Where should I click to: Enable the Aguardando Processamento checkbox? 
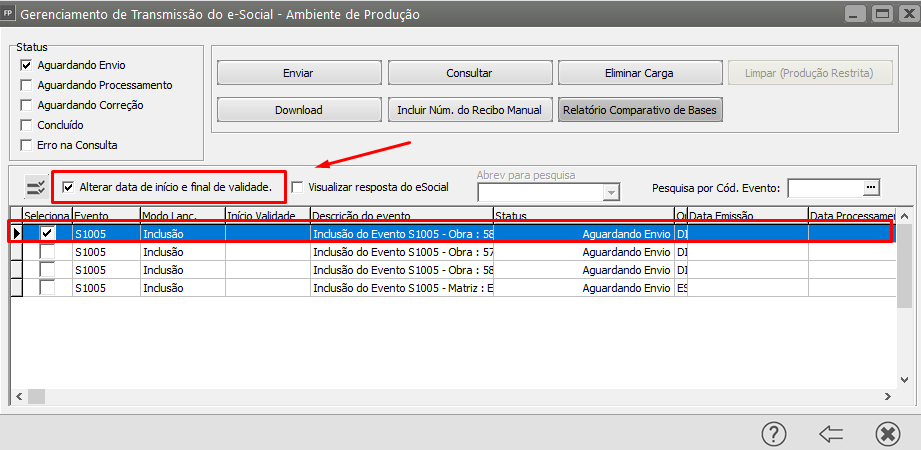(26, 85)
